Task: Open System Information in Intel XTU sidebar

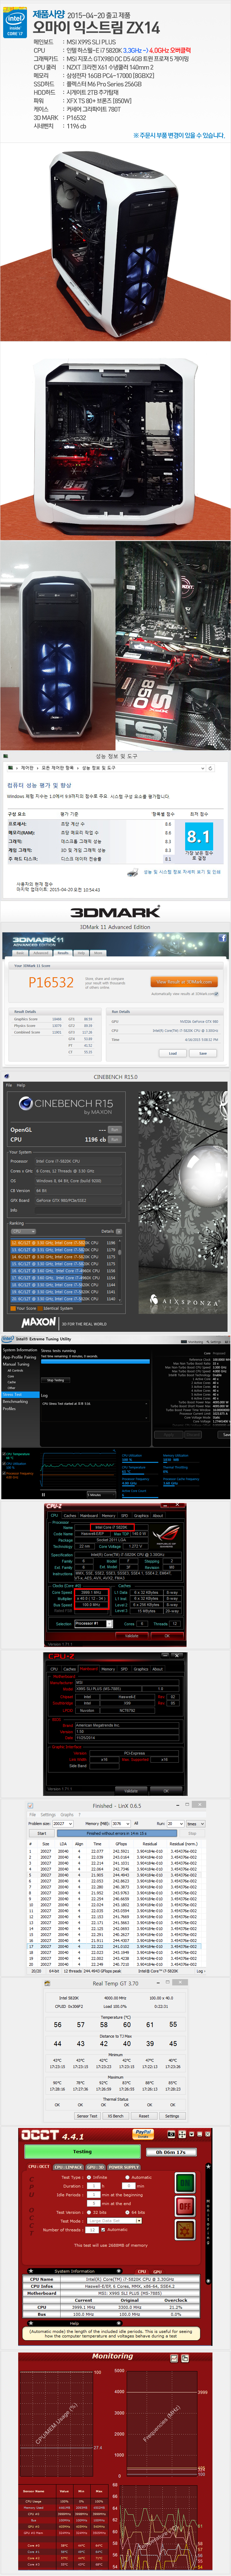Action: coord(20,1350)
